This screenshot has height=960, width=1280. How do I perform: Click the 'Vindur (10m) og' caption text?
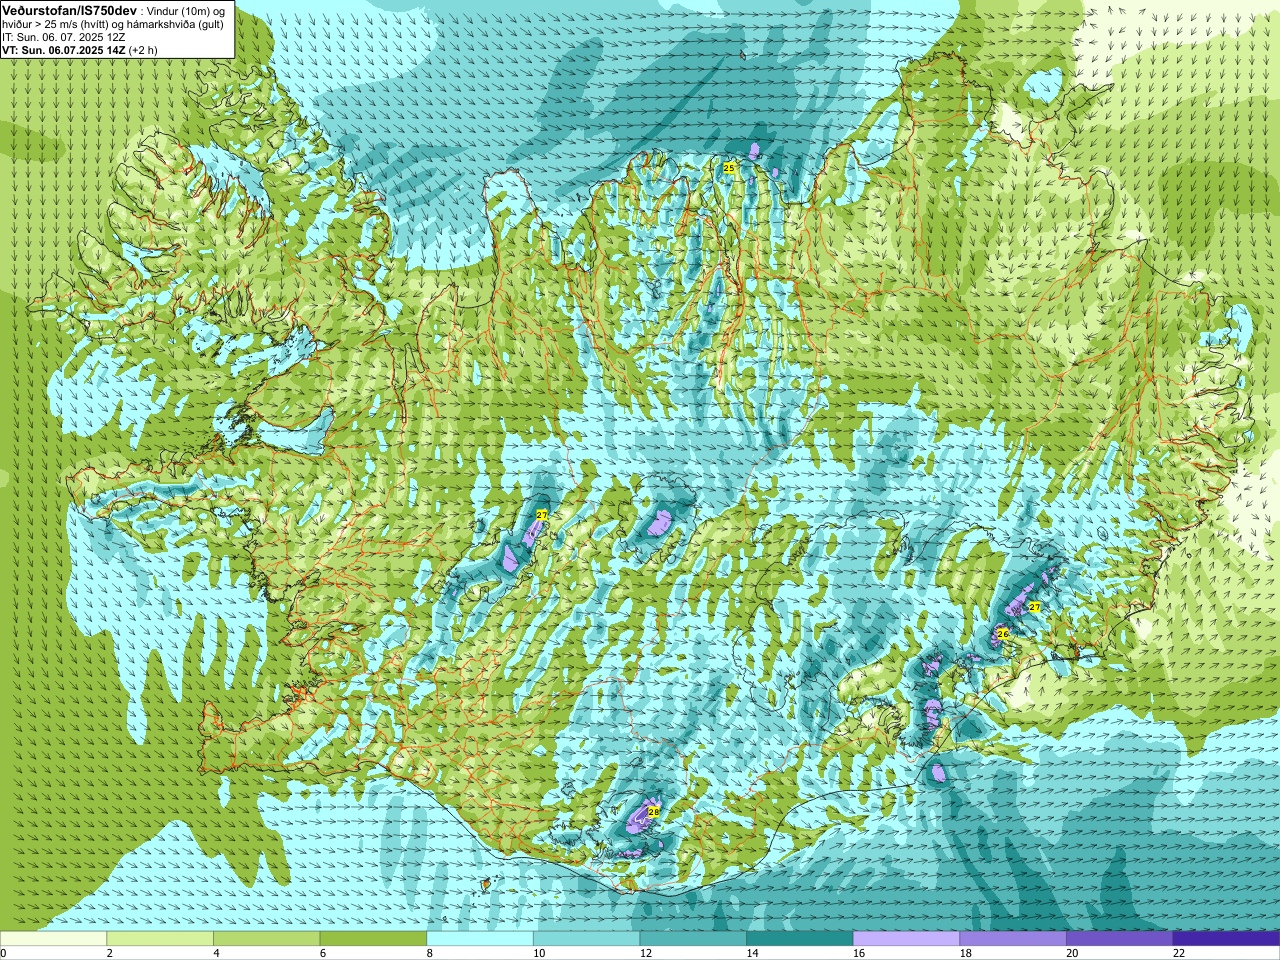pos(186,11)
